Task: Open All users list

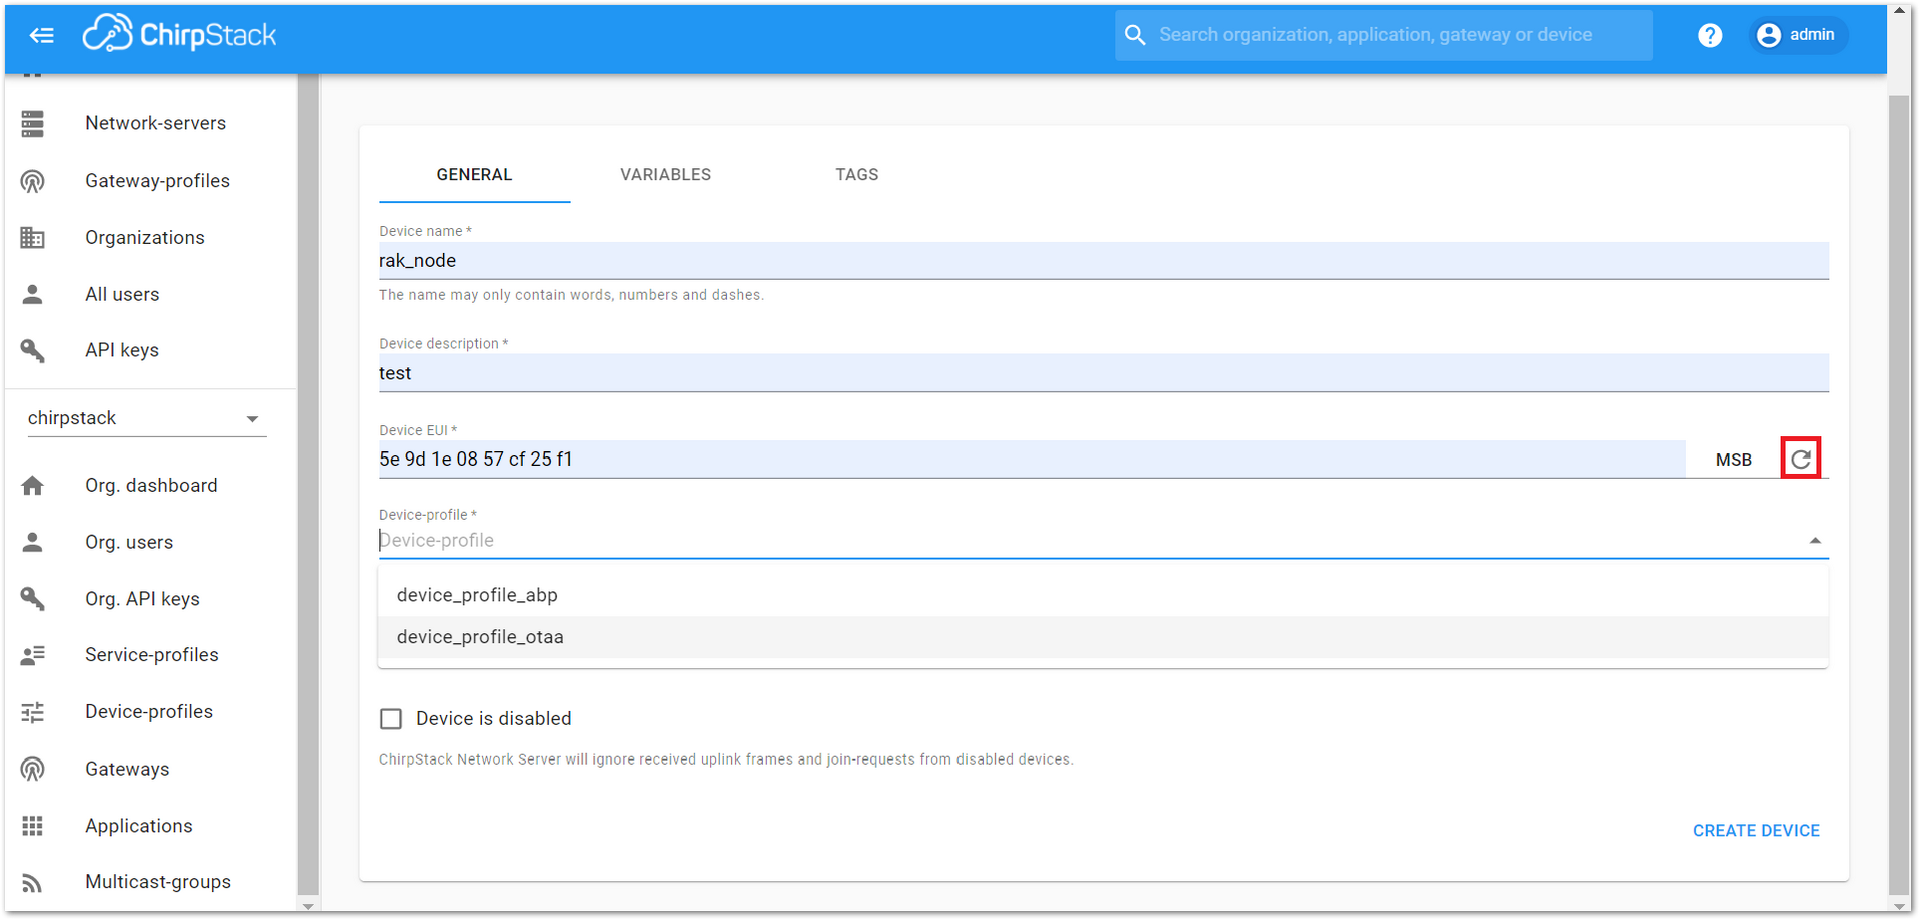Action: point(122,294)
